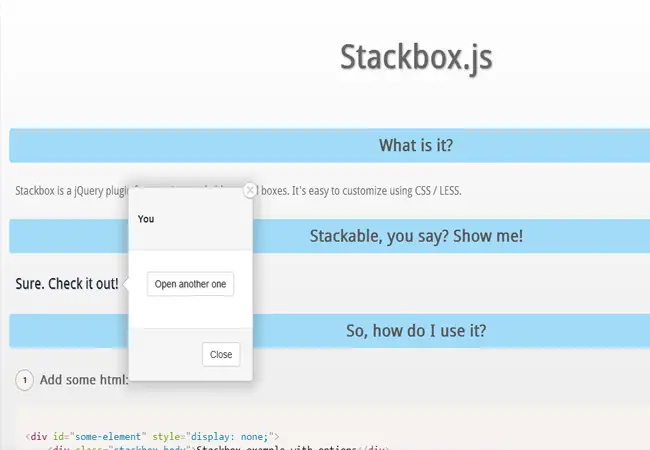Click the "Add some html:" step text
This screenshot has width=650, height=450.
pyautogui.click(x=84, y=380)
